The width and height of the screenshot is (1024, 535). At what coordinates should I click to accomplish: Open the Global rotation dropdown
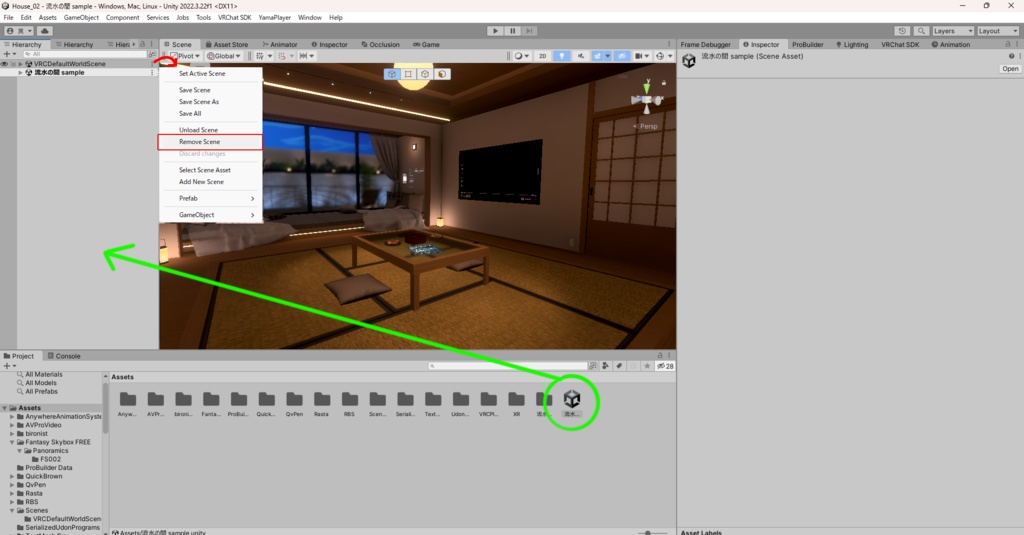(x=223, y=56)
